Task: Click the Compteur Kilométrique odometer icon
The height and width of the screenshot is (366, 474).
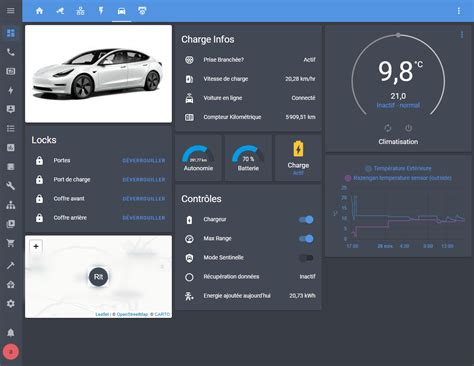Action: pyautogui.click(x=189, y=117)
